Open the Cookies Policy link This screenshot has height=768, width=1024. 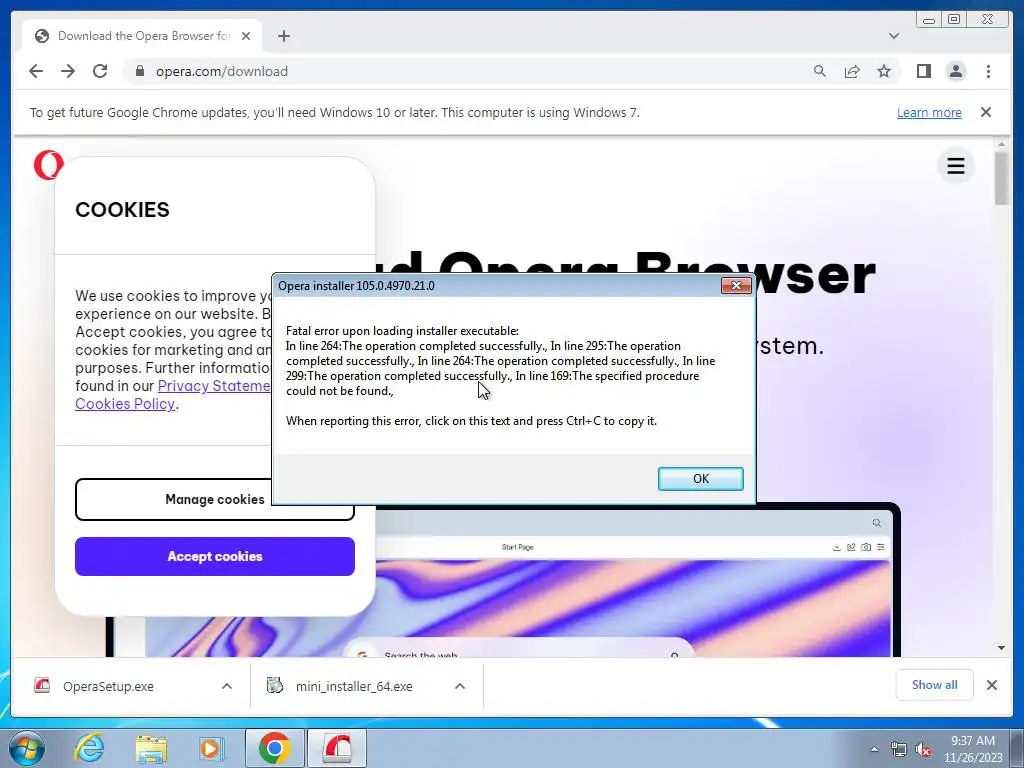pyautogui.click(x=125, y=404)
